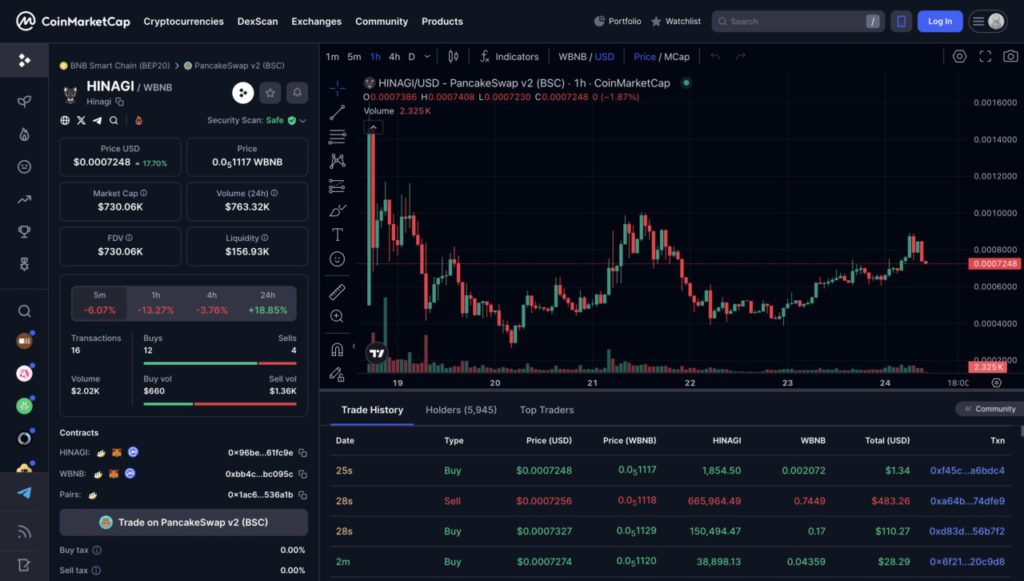Select the 24h stats period segment
Viewport: 1024px width, 581px height.
tap(267, 303)
